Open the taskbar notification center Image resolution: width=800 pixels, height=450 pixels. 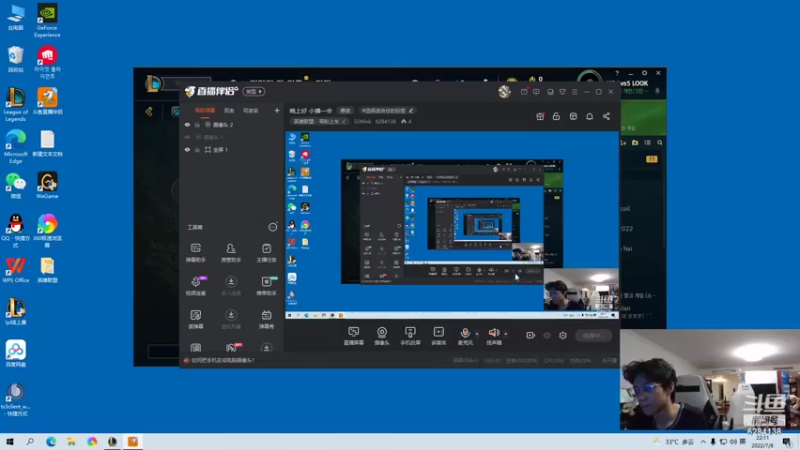coord(787,441)
